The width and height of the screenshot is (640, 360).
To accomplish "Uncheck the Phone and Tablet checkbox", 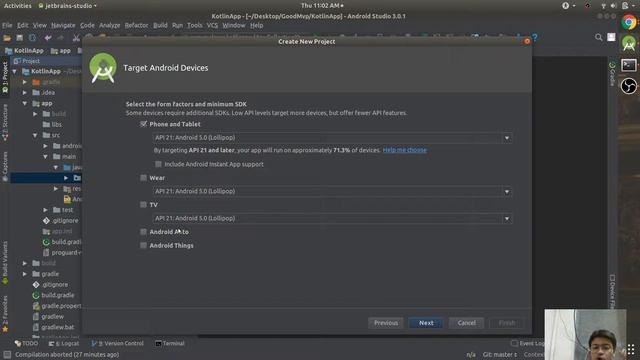I will click(143, 124).
